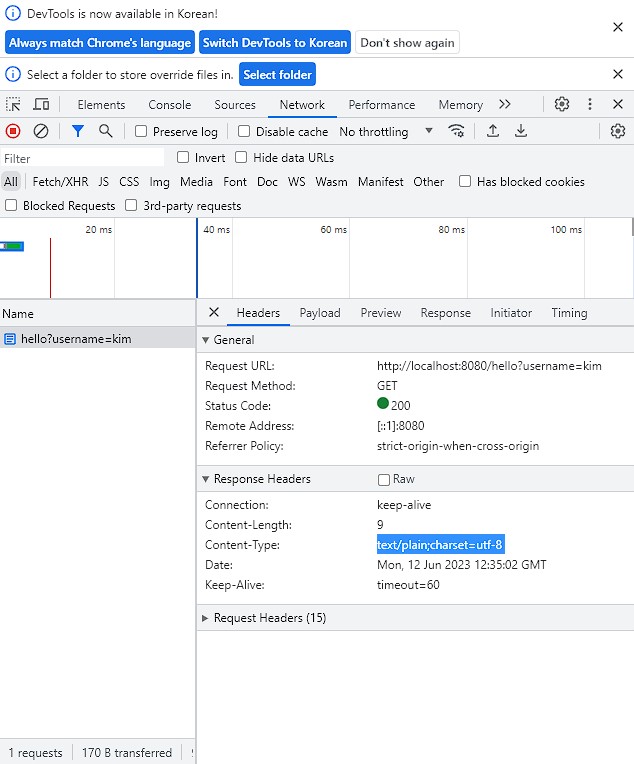The height and width of the screenshot is (764, 634).
Task: Click the info icon in override folder banner
Action: tap(13, 74)
